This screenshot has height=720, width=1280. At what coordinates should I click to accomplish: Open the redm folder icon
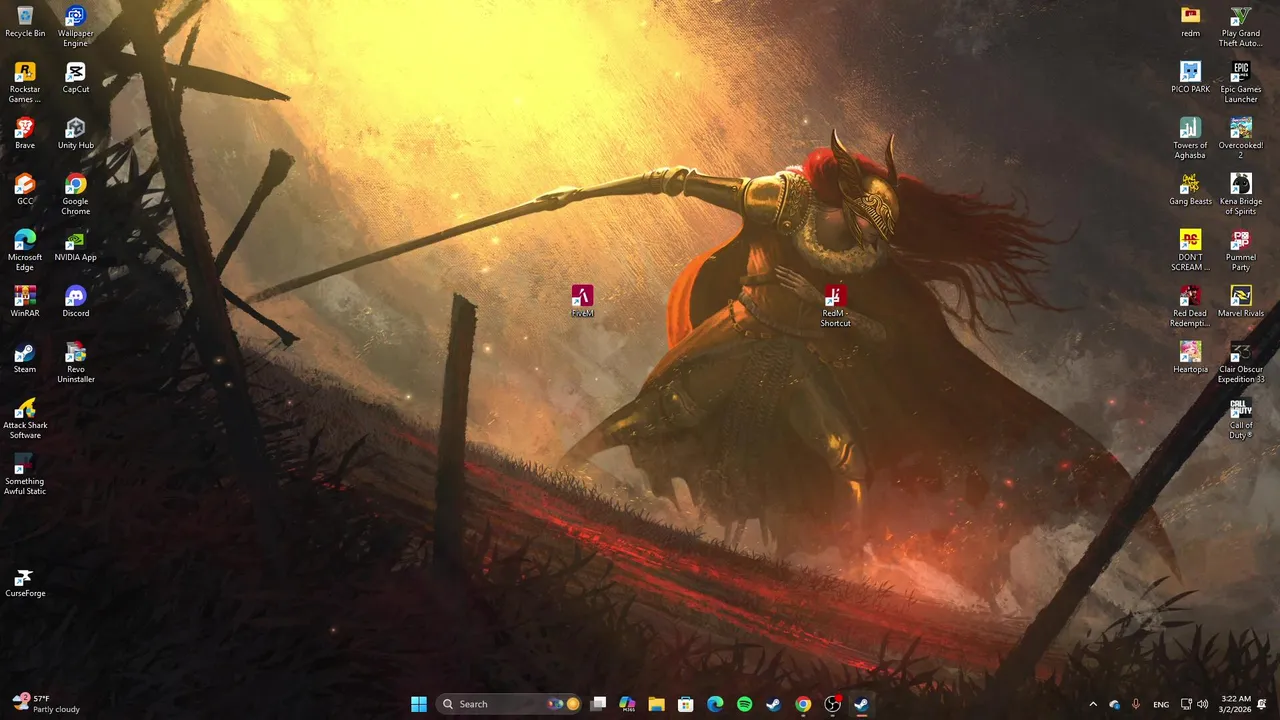[1190, 22]
